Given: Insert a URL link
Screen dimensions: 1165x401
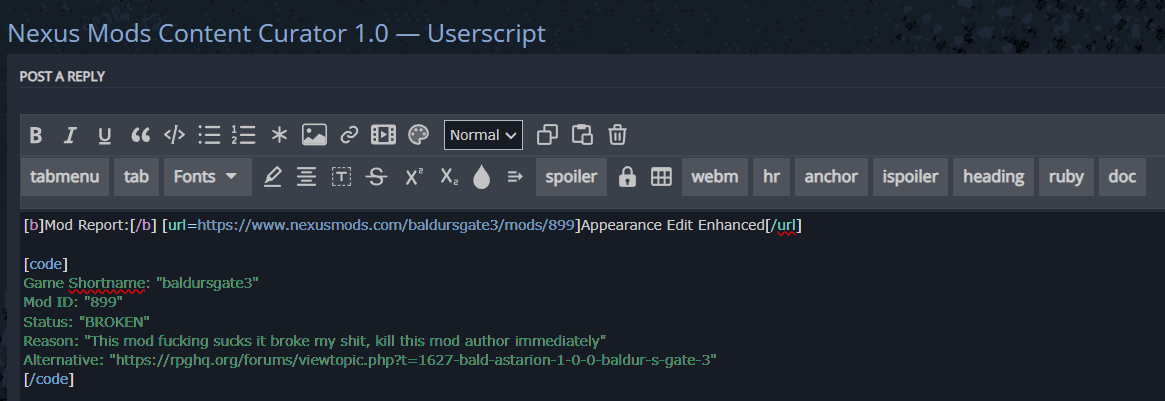Looking at the screenshot, I should click(349, 135).
